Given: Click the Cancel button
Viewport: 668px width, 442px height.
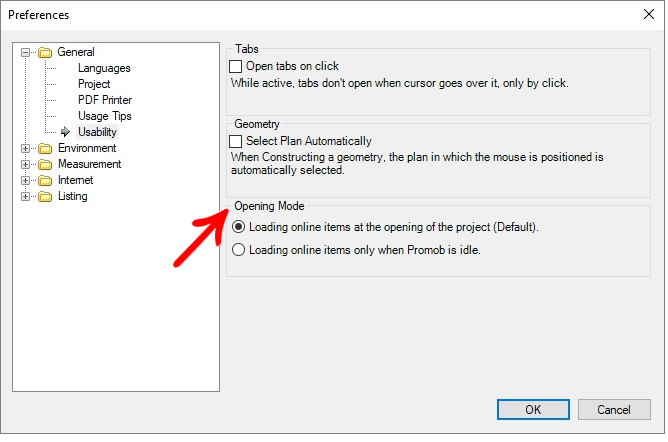Looking at the screenshot, I should (614, 410).
